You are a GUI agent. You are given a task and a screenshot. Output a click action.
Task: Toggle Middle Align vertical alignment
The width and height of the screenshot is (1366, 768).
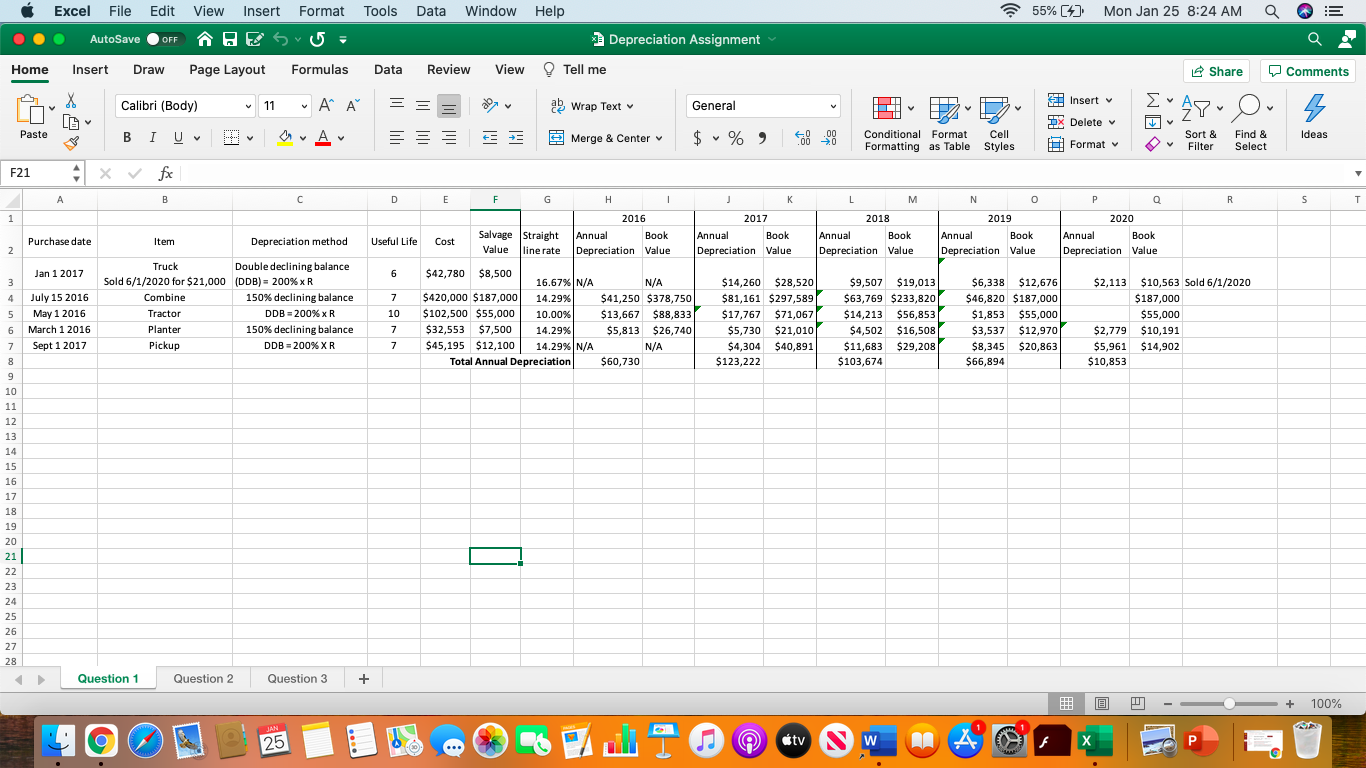pos(422,106)
